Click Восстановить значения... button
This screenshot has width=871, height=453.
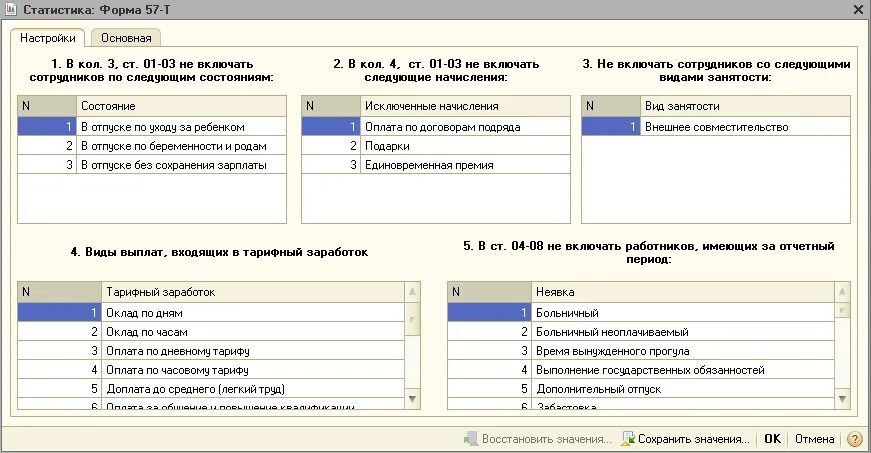click(x=538, y=439)
